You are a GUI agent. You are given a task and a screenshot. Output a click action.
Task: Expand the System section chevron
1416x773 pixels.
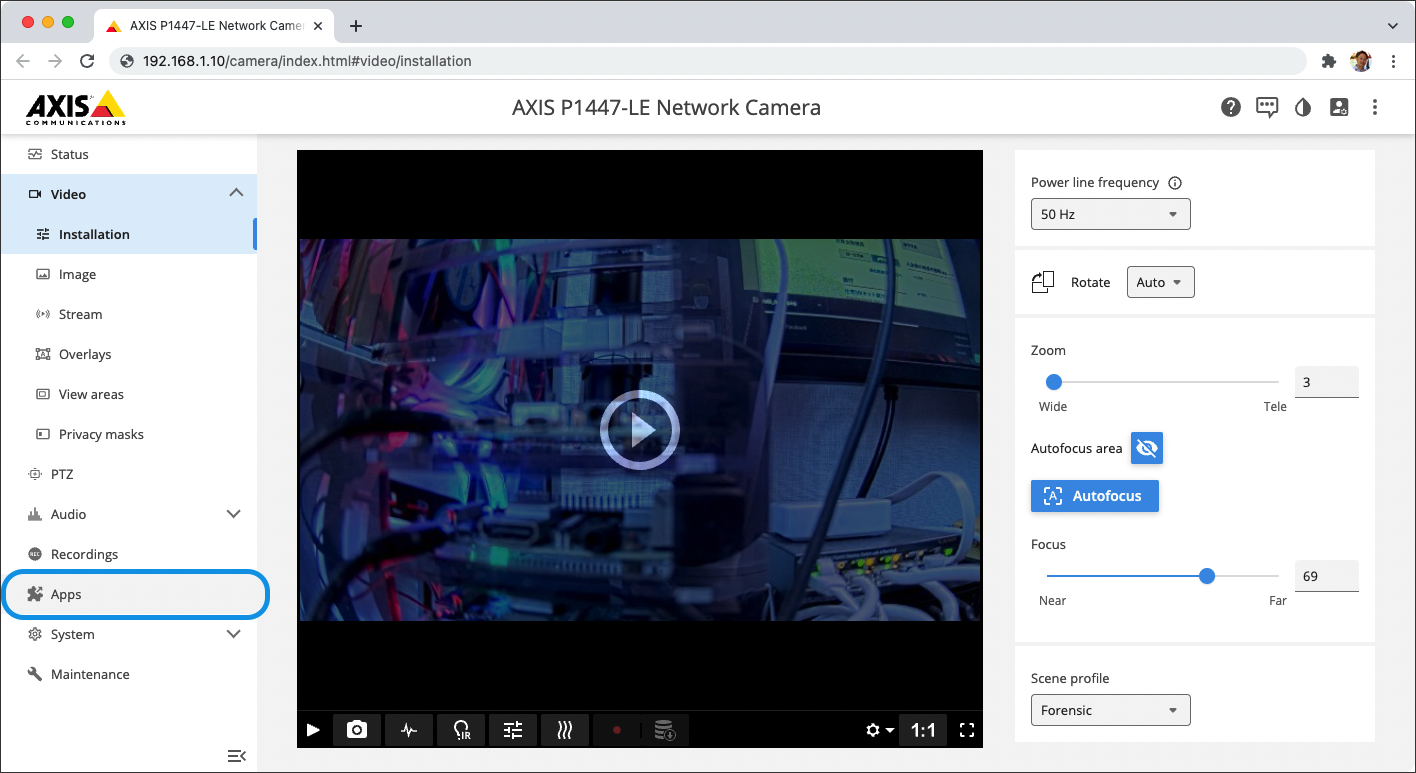234,634
